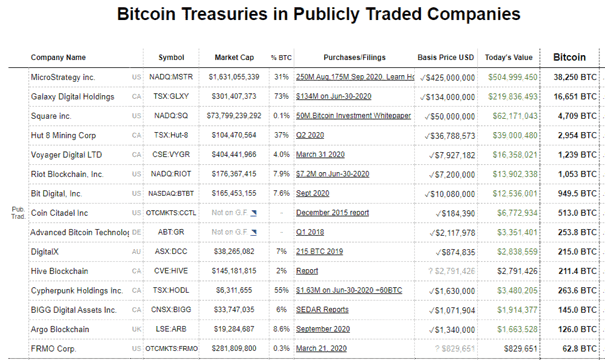Open DigitalX 215 BTC 2019 link
Image resolution: width=605 pixels, height=360 pixels.
[x=319, y=252]
